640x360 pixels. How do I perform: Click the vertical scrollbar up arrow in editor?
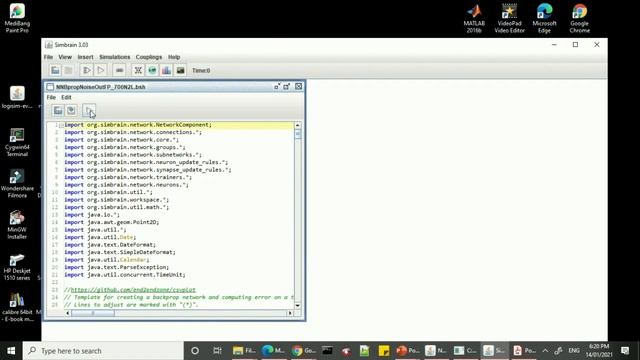[x=298, y=125]
